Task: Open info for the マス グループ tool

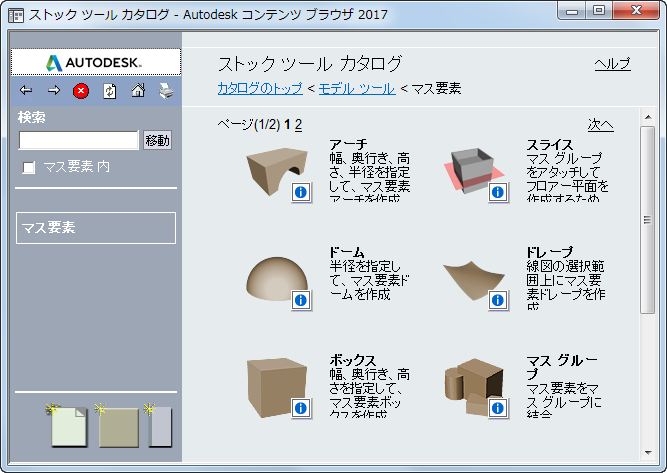Action: pos(498,408)
